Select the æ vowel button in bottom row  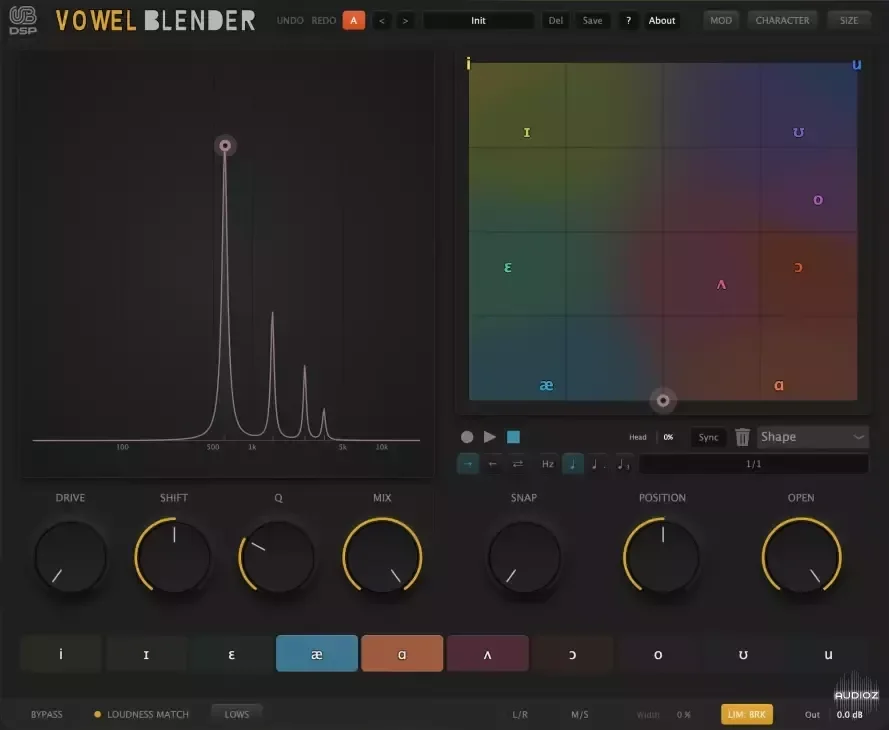click(x=317, y=654)
